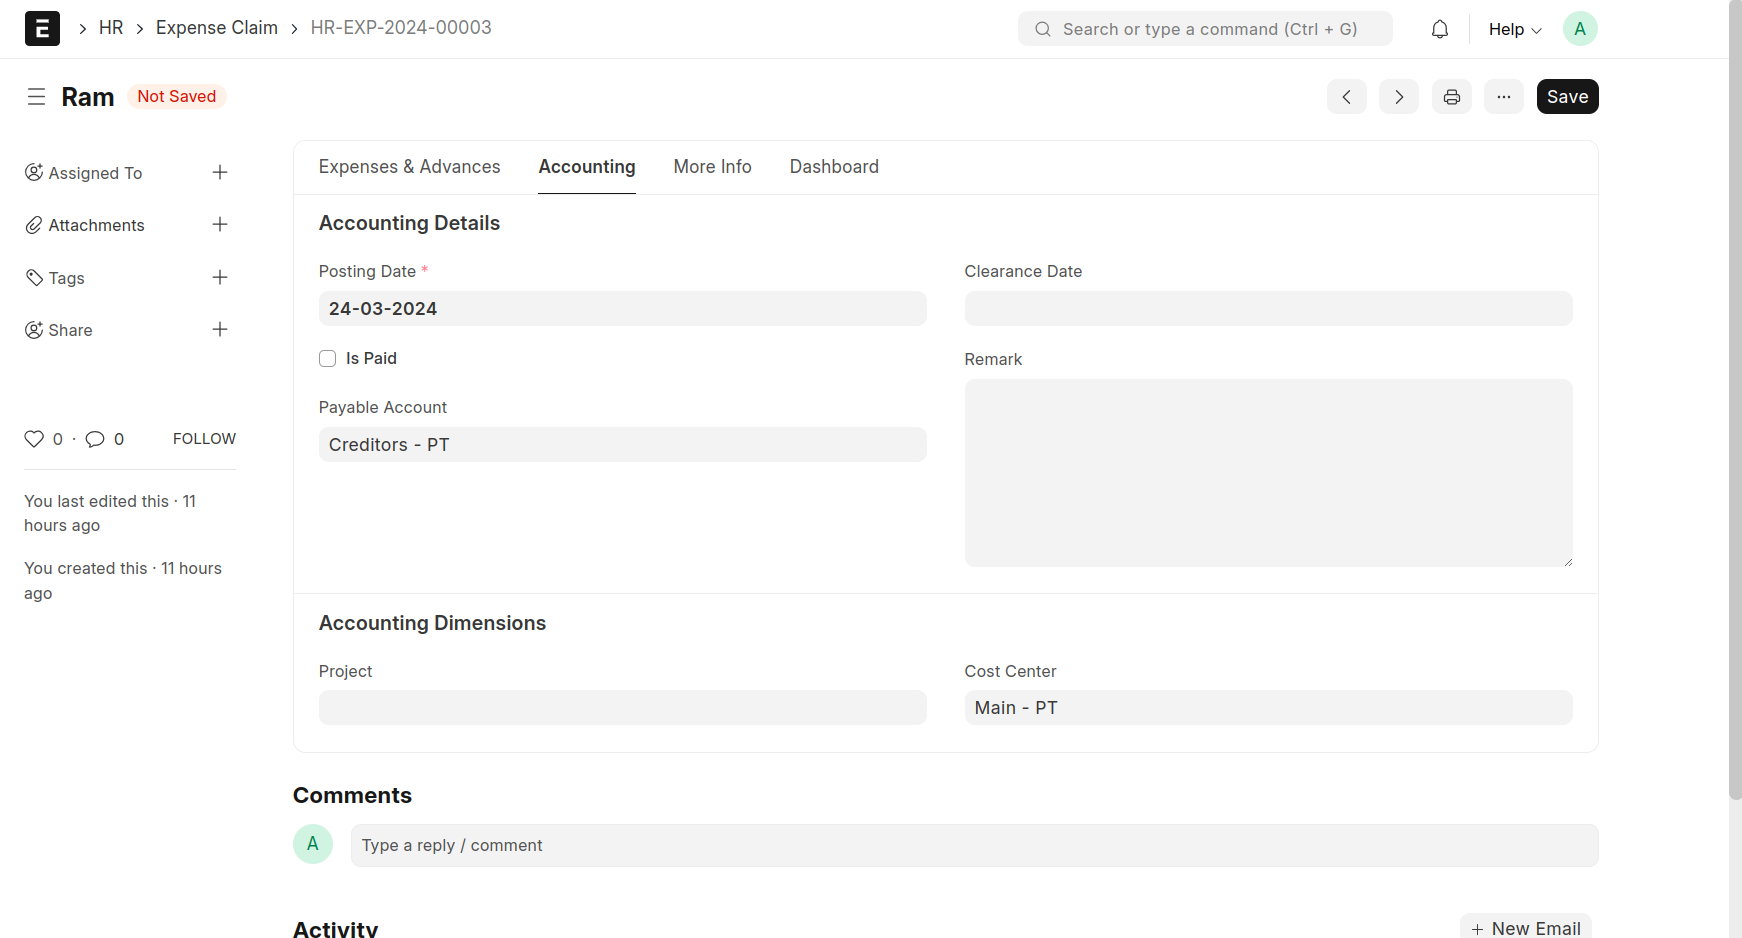The image size is (1742, 938).
Task: Enable the Is Paid checkbox
Action: [x=327, y=359]
